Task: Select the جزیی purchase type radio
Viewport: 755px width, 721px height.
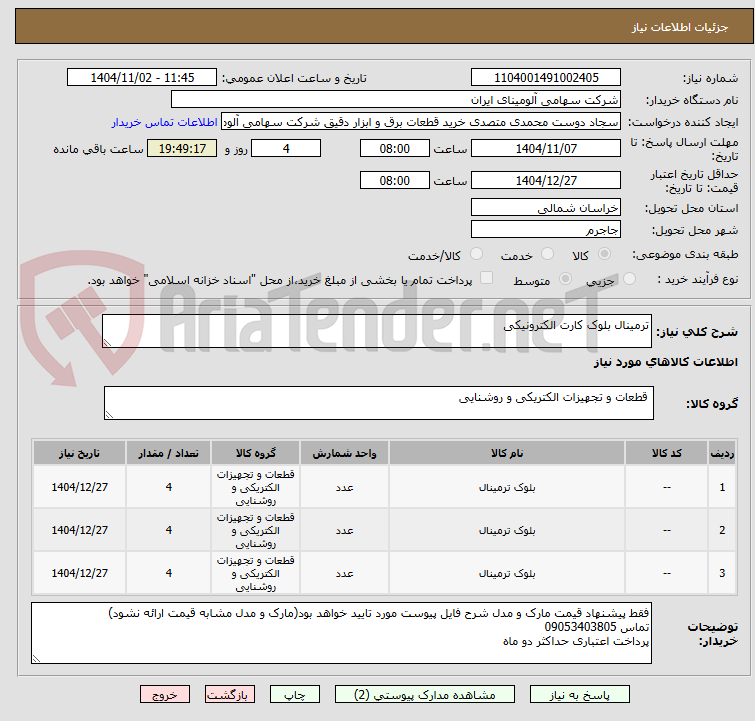Action: 629,279
